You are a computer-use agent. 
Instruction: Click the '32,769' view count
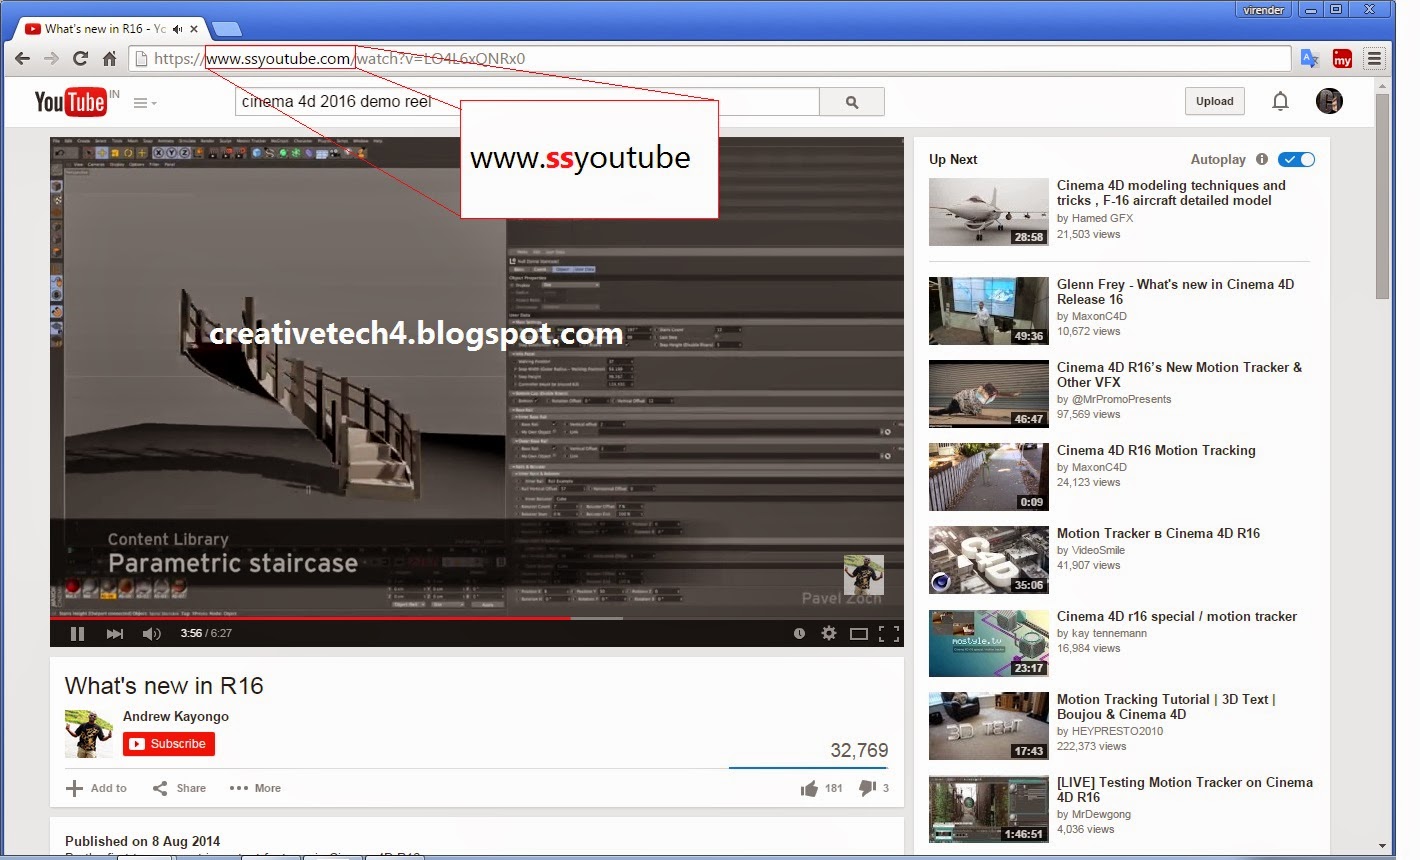pyautogui.click(x=859, y=750)
